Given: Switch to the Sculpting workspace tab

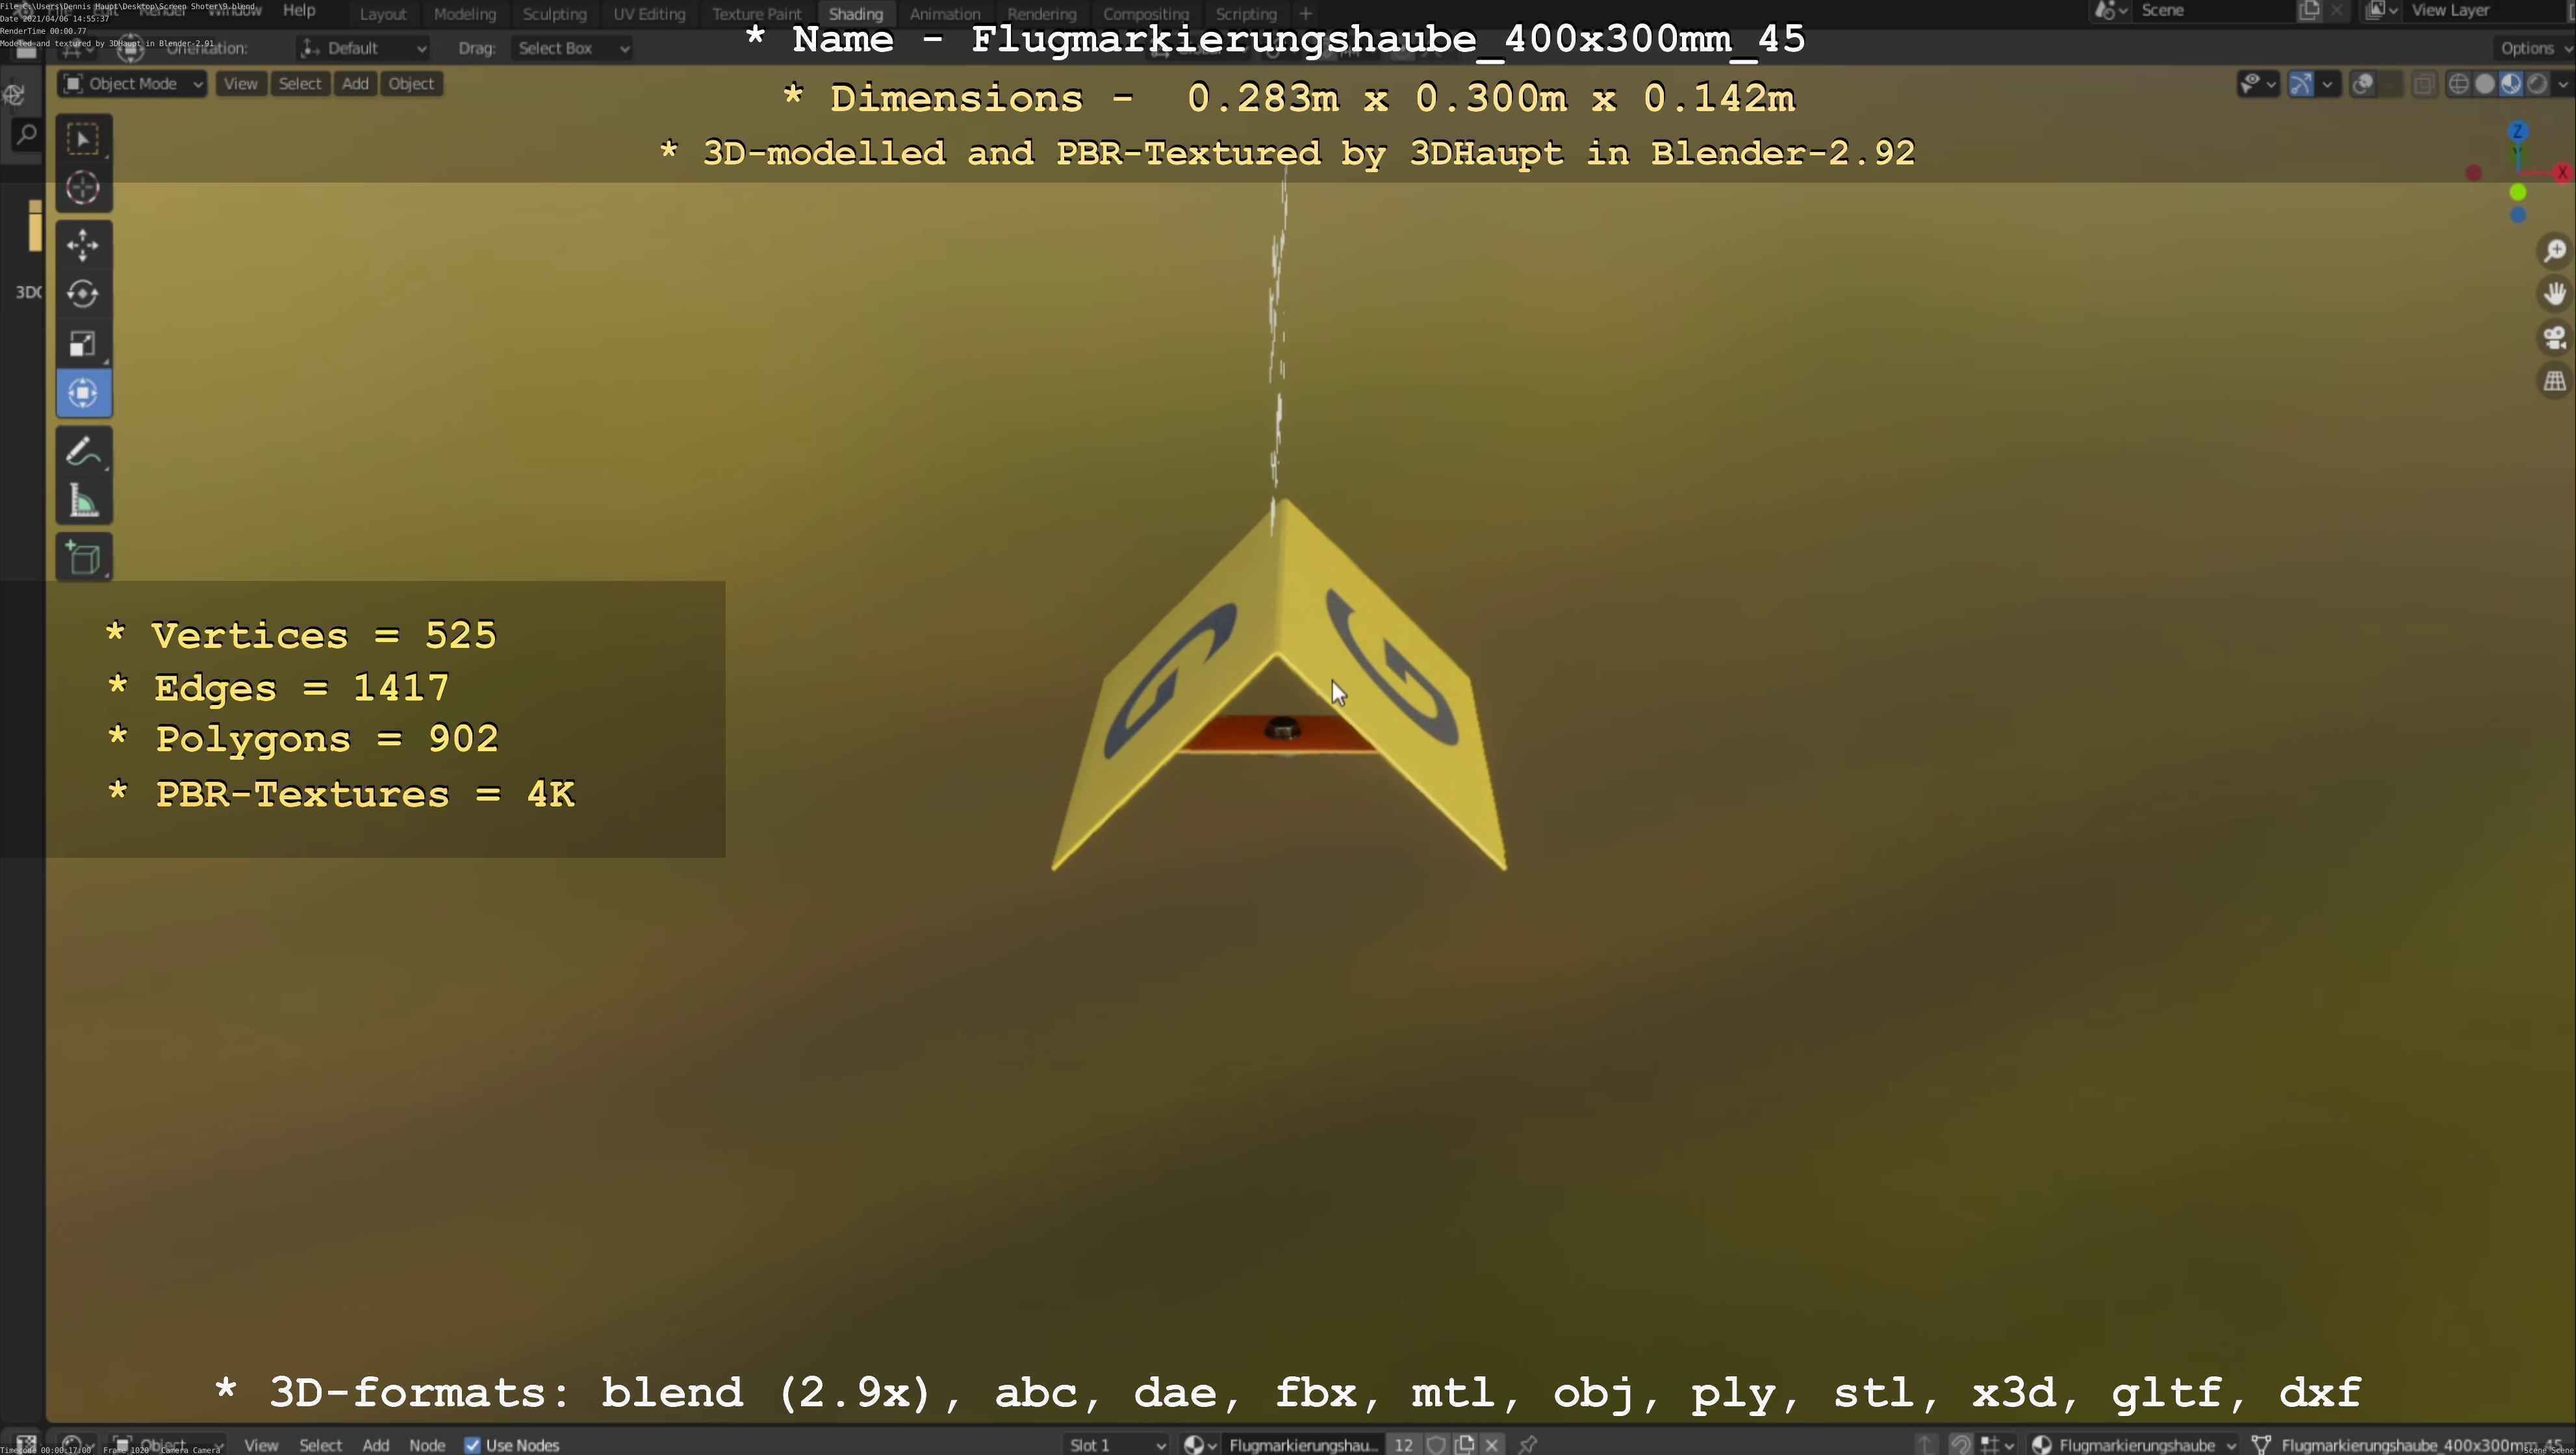Looking at the screenshot, I should [x=555, y=14].
